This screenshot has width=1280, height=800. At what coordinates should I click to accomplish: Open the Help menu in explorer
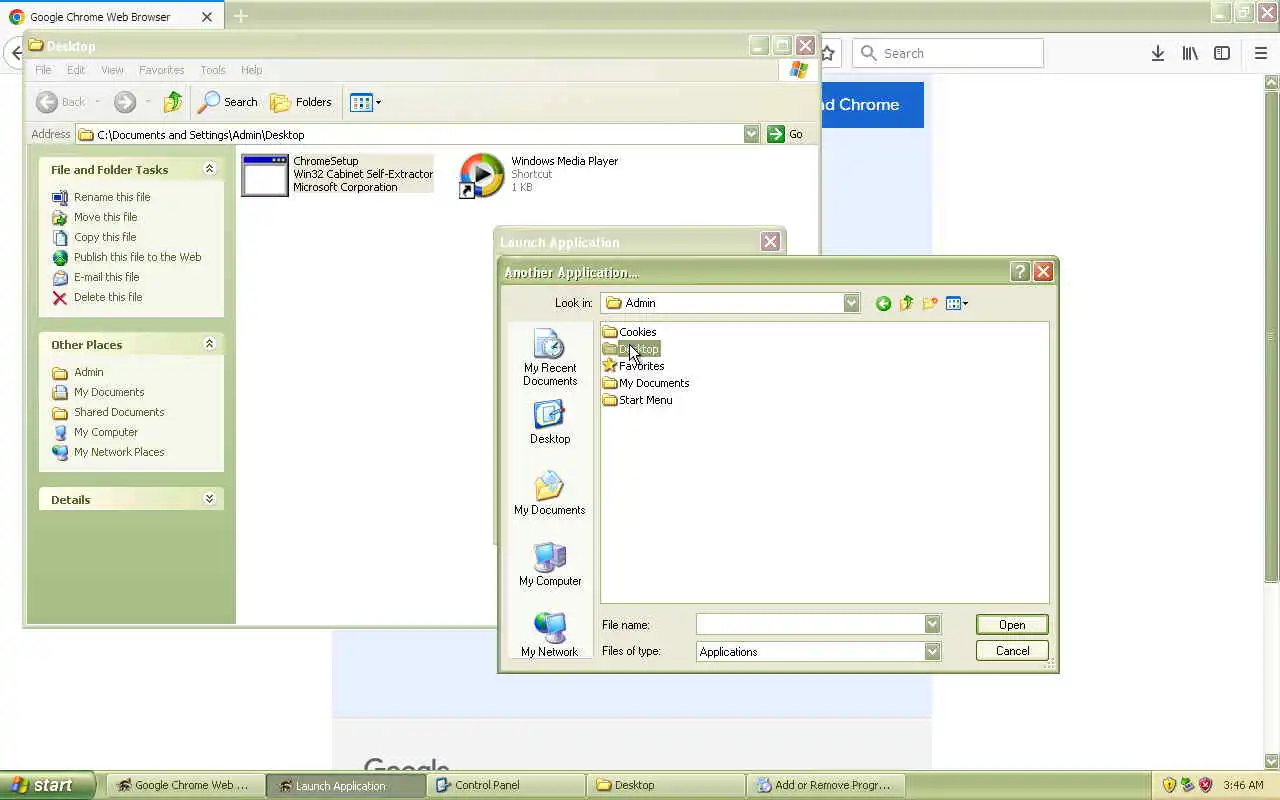(x=251, y=70)
